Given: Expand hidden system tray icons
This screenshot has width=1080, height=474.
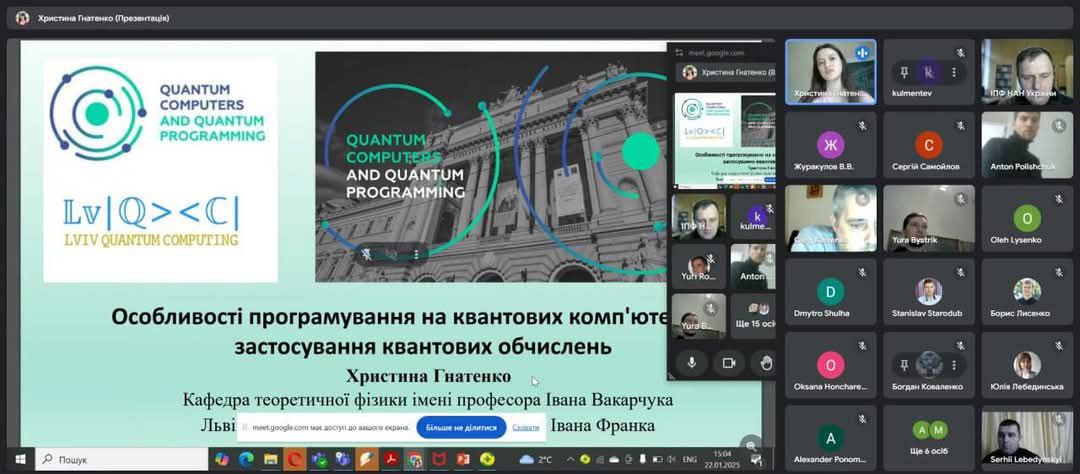Looking at the screenshot, I should point(569,459).
